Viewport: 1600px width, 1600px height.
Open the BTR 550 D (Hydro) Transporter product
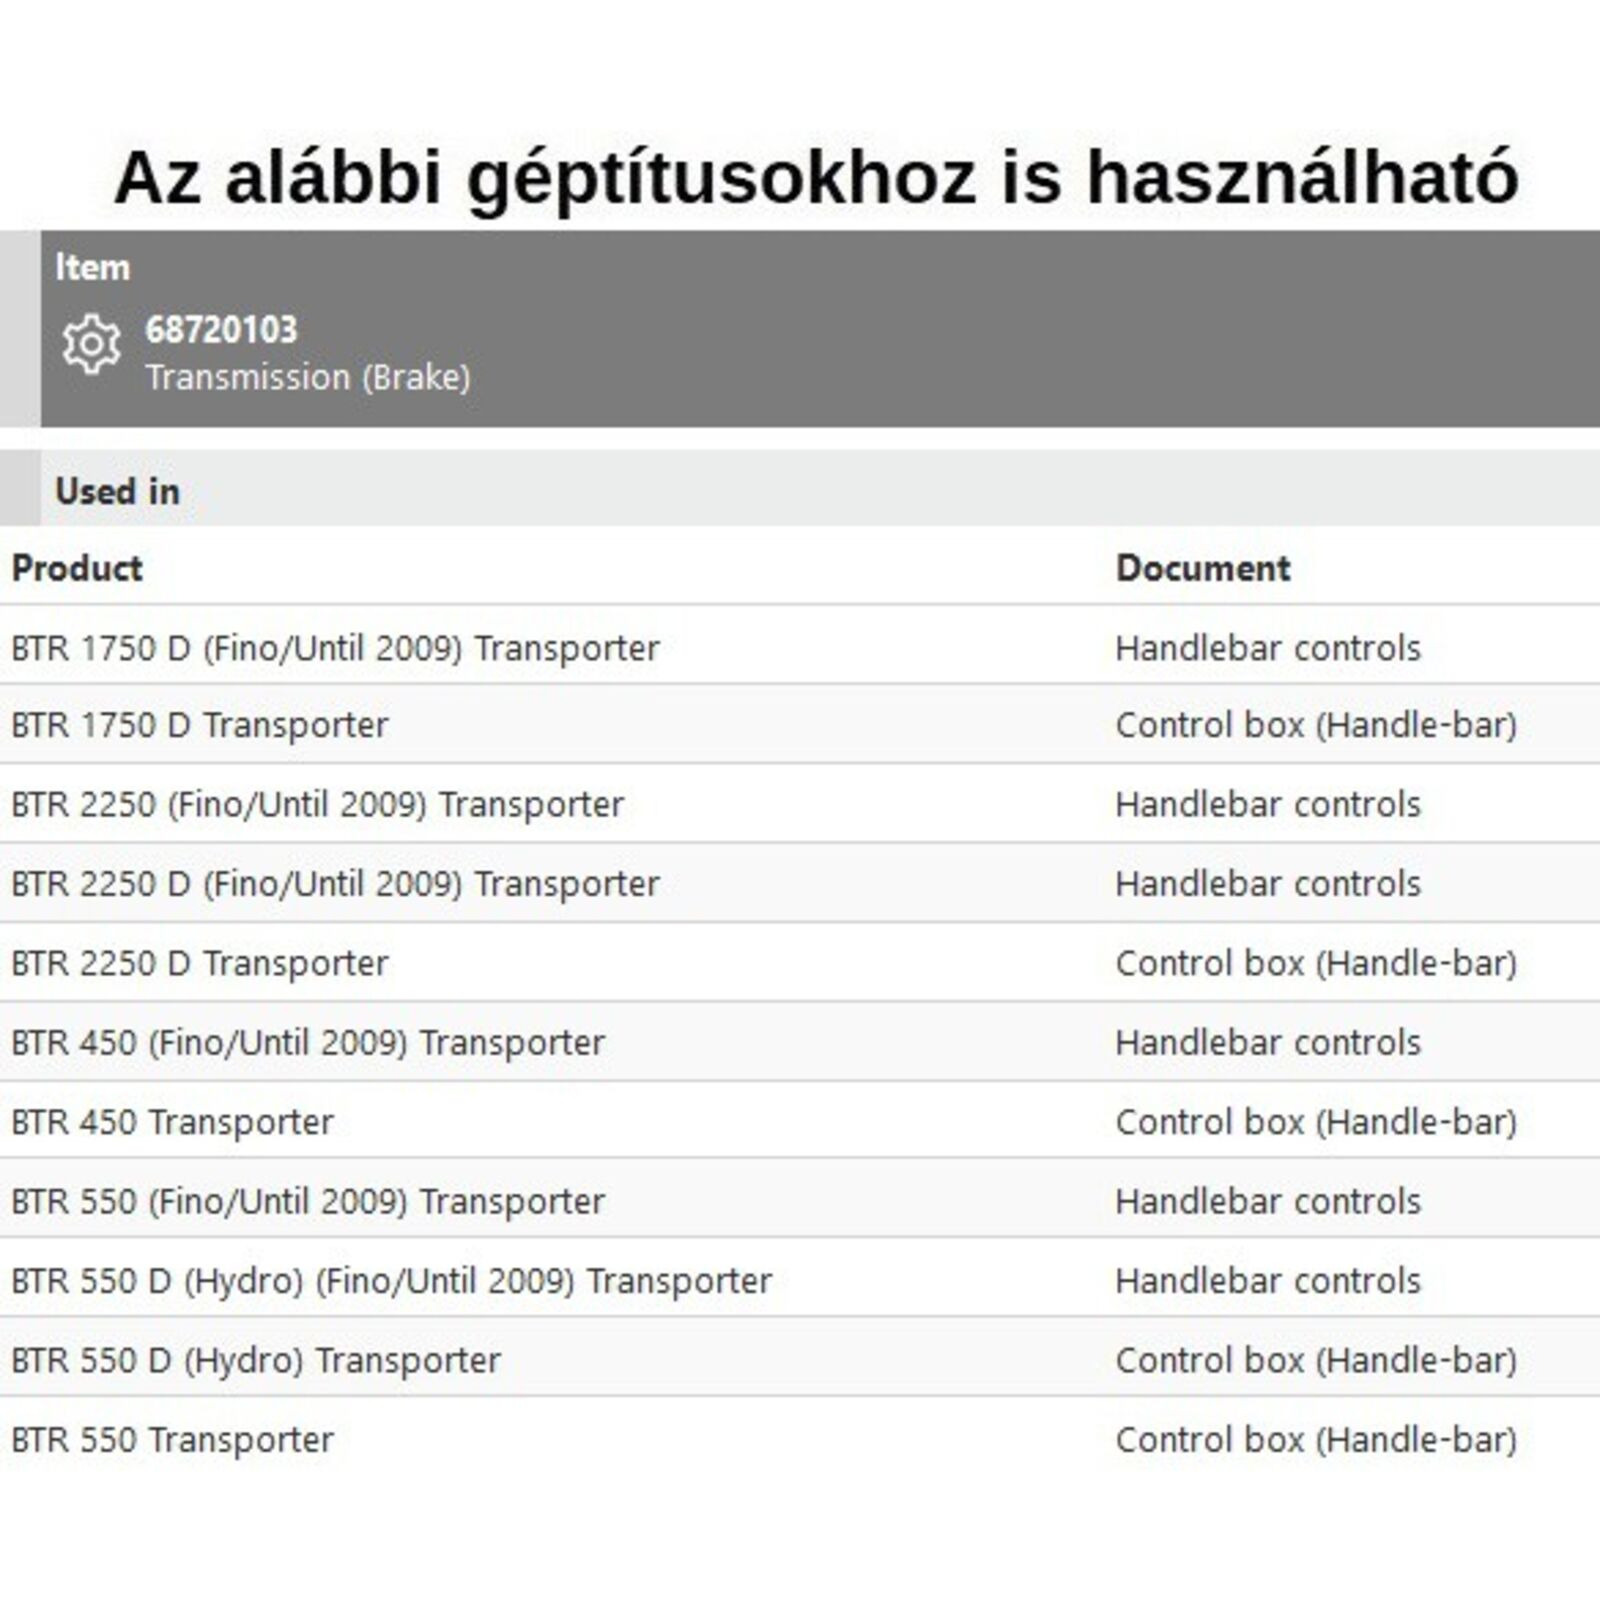tap(255, 1360)
